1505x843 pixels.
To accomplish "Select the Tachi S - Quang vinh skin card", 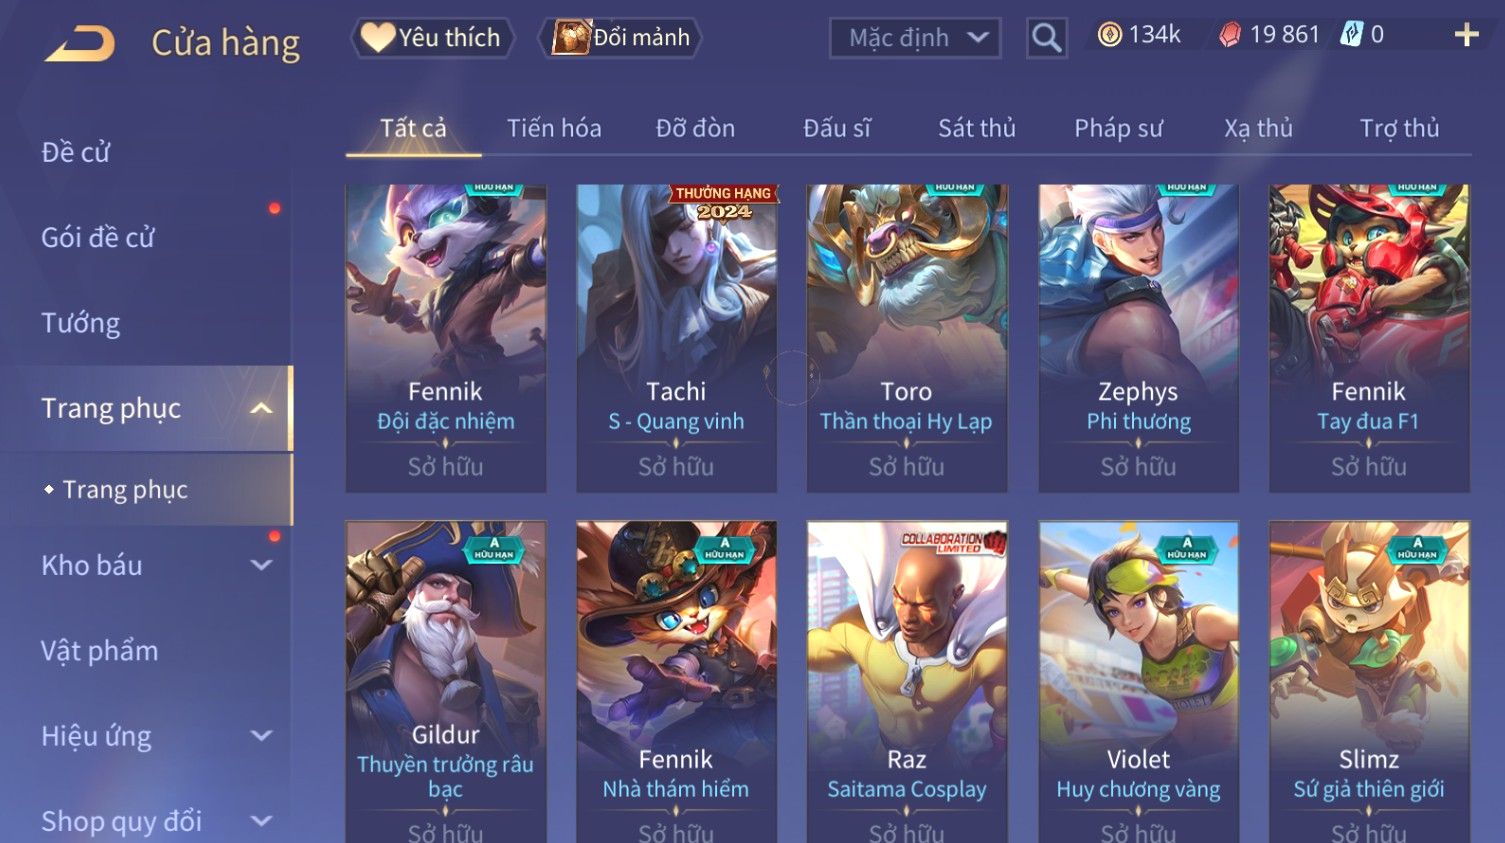I will 676,338.
